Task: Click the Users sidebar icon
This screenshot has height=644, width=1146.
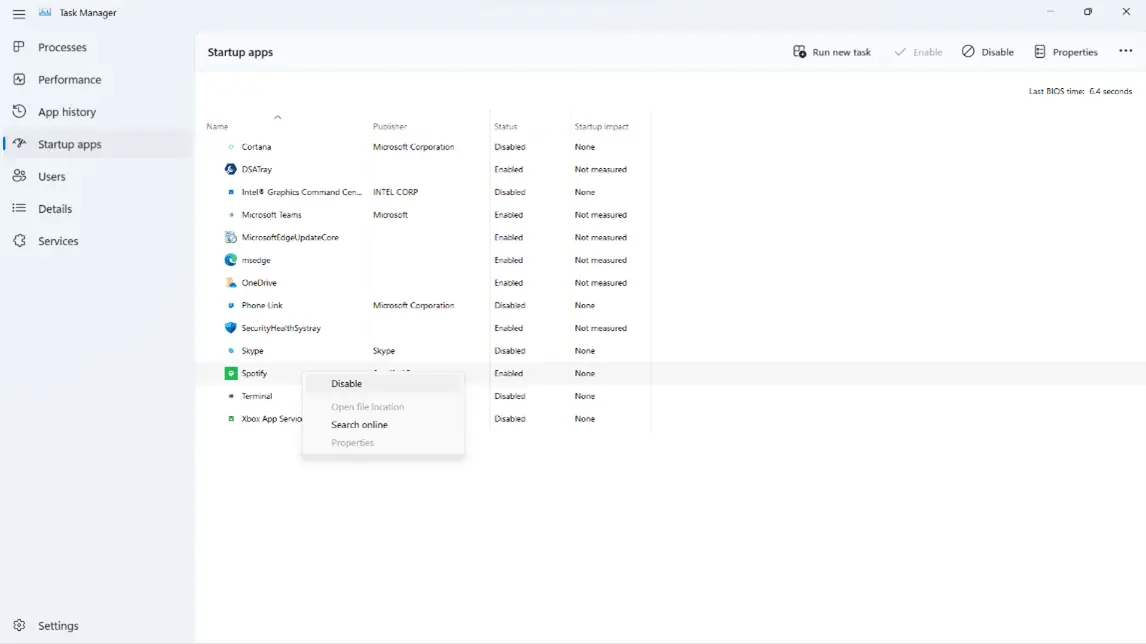Action: click(x=20, y=175)
